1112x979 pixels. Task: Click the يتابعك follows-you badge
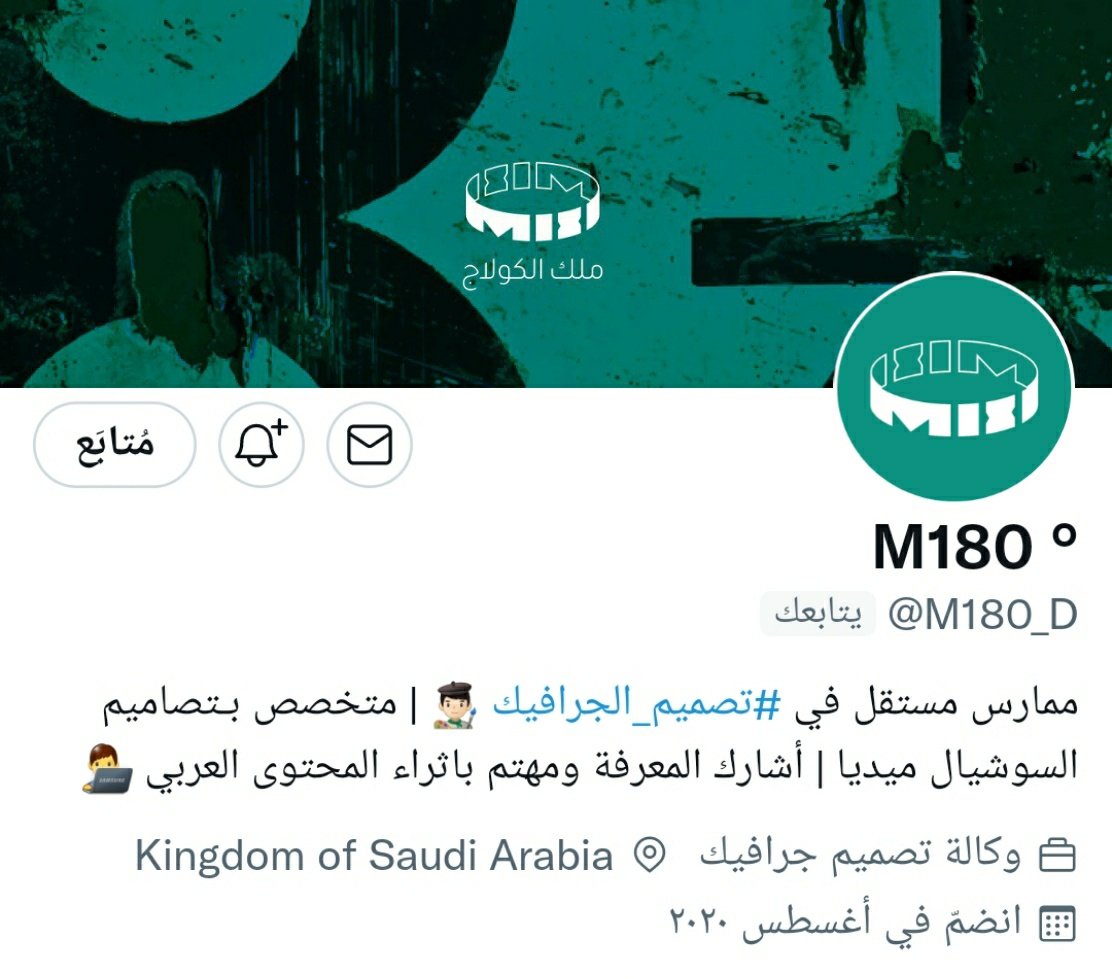pos(818,613)
